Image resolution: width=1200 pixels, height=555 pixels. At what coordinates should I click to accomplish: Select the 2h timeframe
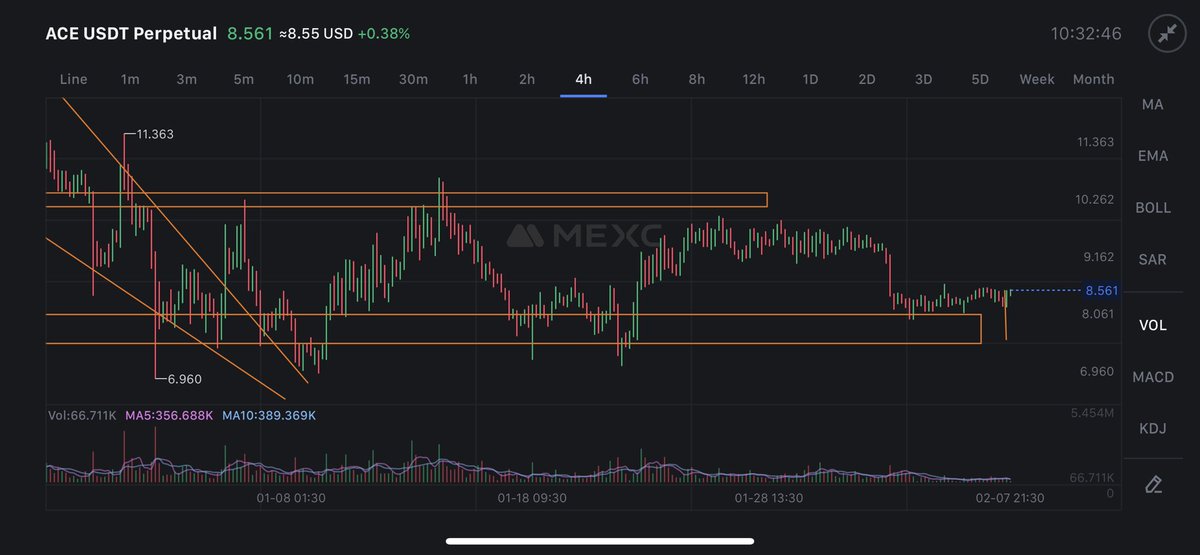tap(527, 79)
